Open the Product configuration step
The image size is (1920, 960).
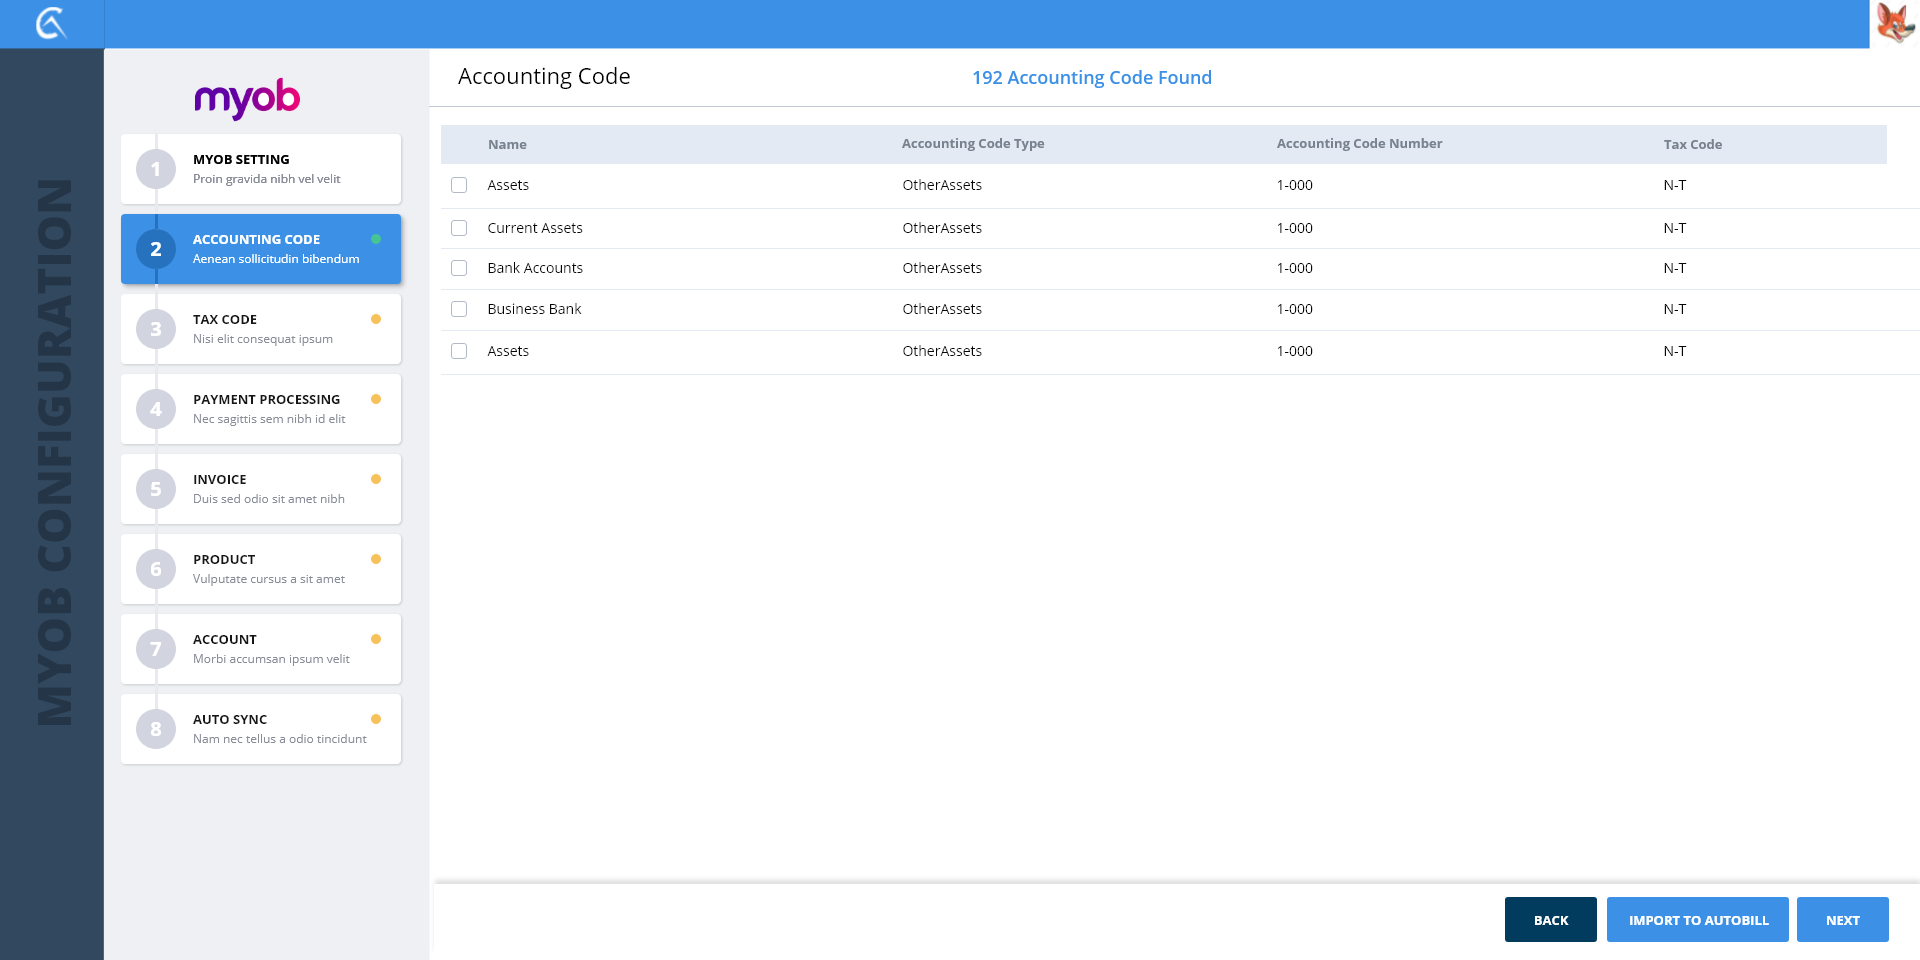266,569
